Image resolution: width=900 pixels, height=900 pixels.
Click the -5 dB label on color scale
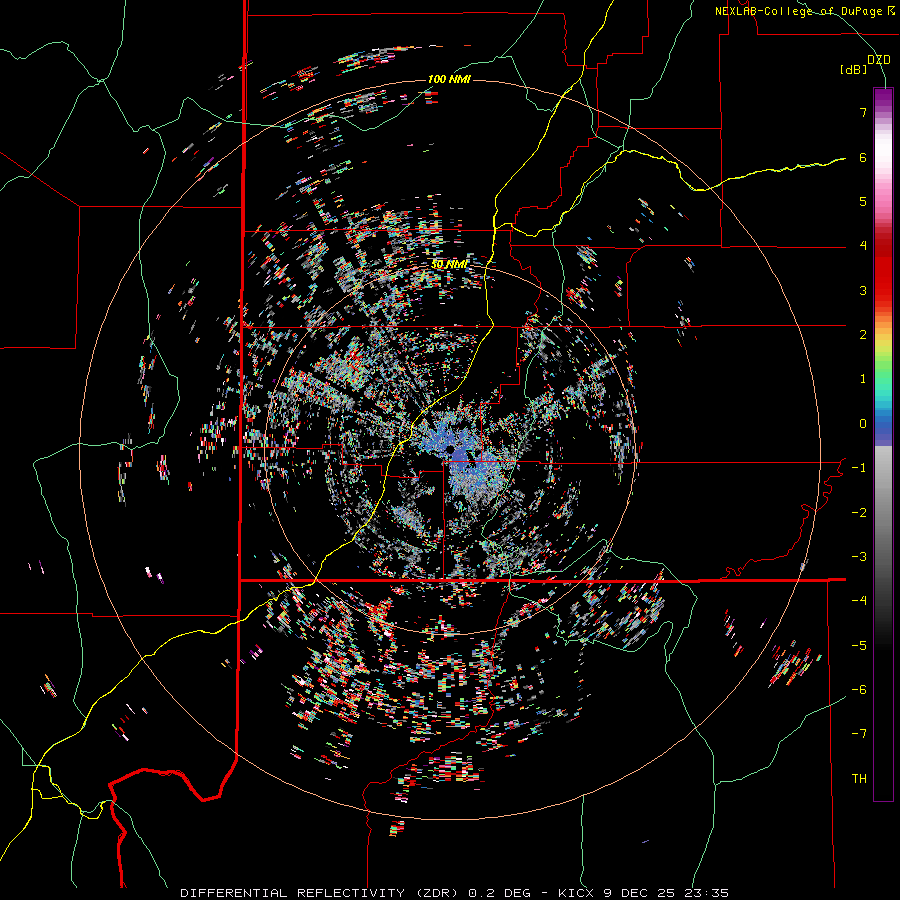click(859, 646)
